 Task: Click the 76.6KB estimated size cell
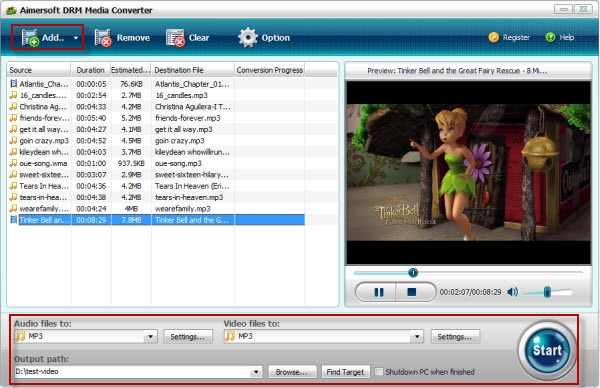[x=131, y=83]
